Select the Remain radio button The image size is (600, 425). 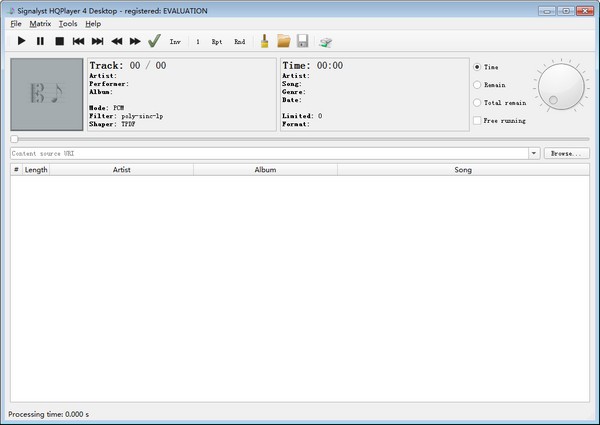point(477,85)
